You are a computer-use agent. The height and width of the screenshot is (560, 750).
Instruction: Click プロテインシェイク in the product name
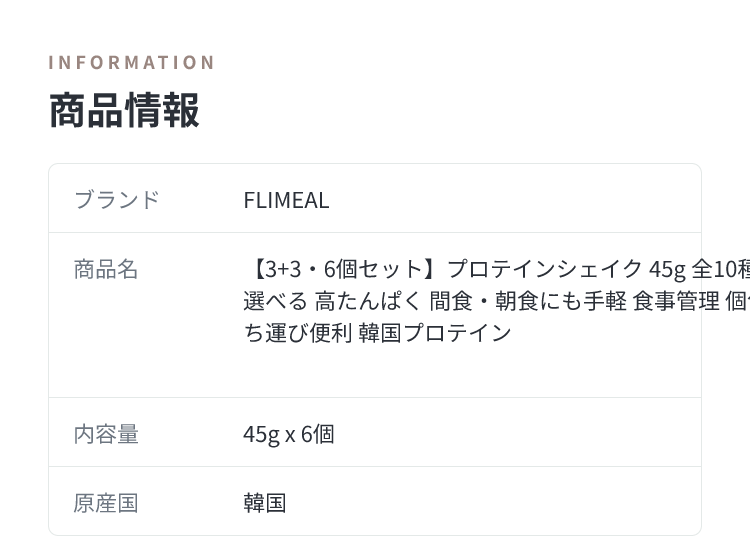pos(545,269)
